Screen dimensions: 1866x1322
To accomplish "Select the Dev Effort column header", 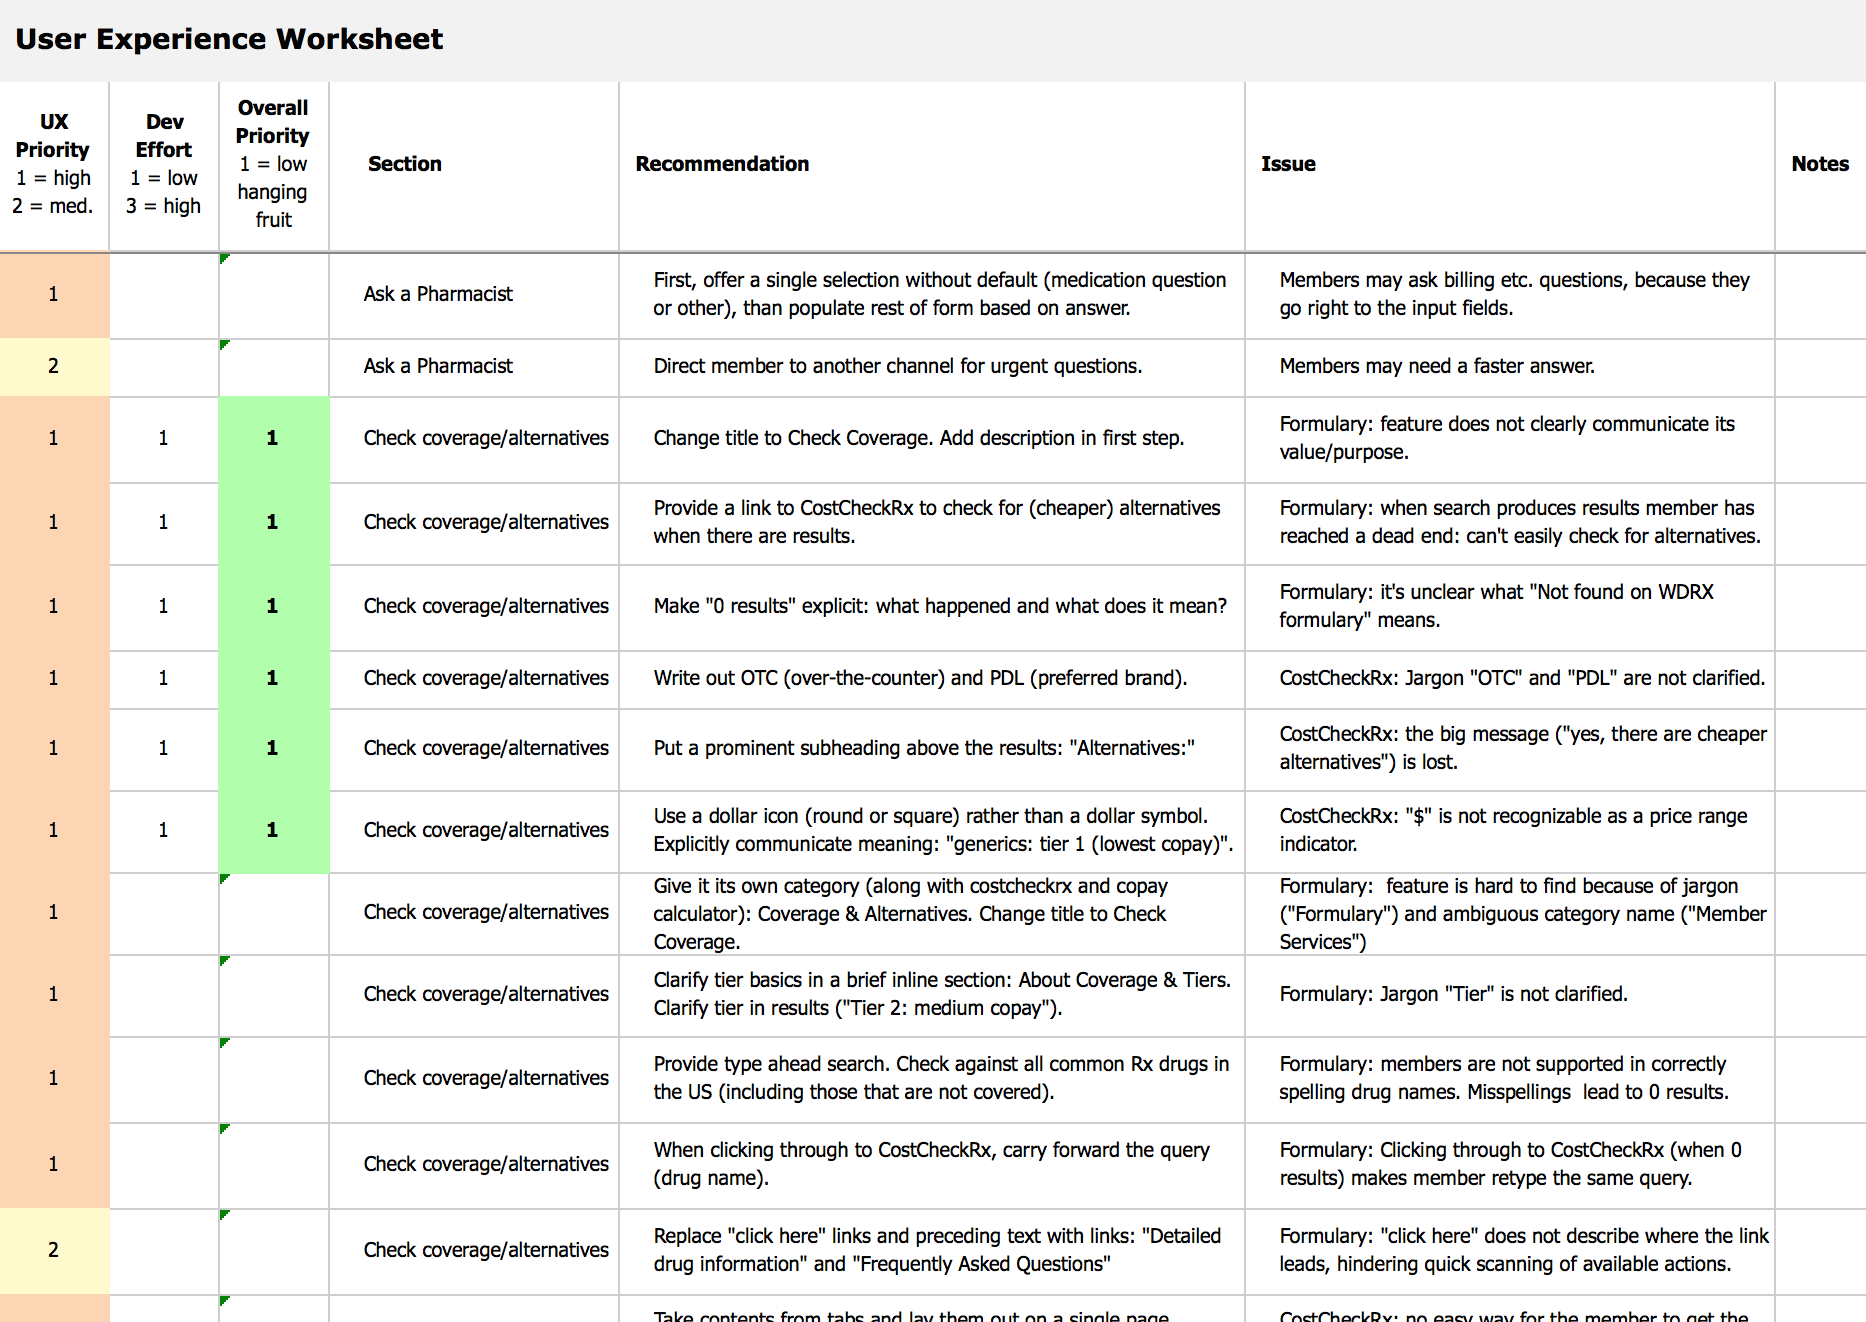I will 164,164.
